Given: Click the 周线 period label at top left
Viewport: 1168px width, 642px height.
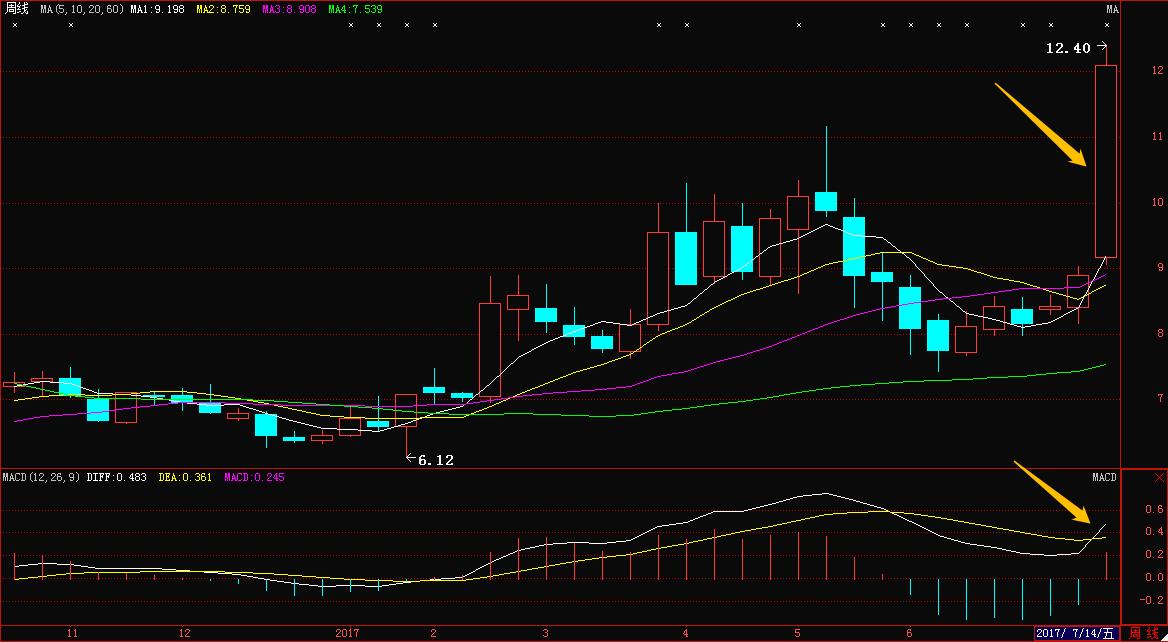Looking at the screenshot, I should (17, 9).
